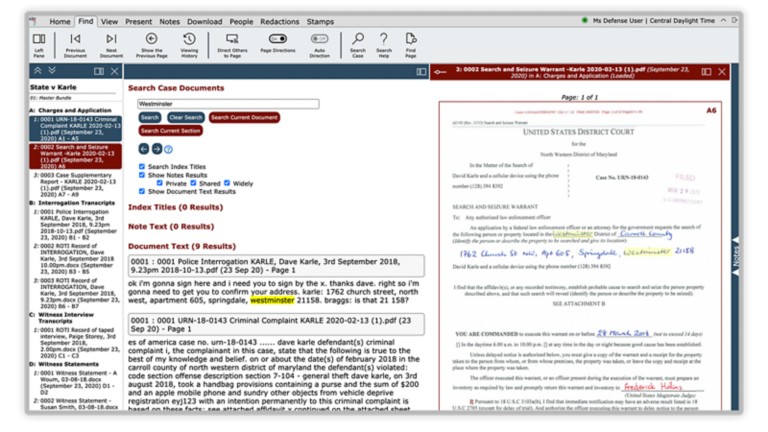The image size is (768, 432).
Task: Open result 0001 Police Interrogation KARLE Page 1
Action: pyautogui.click(x=276, y=266)
